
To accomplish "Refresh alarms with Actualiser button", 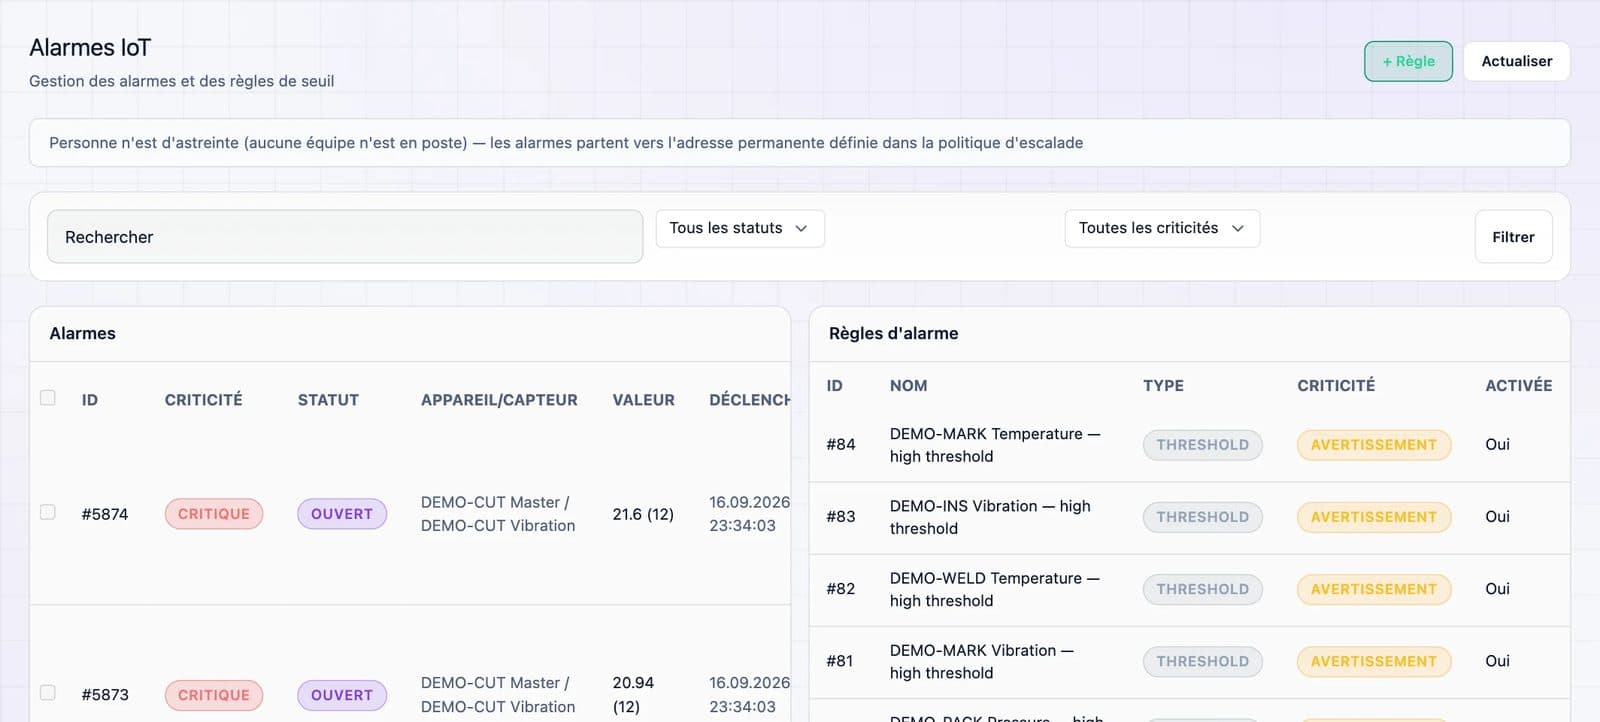I will point(1516,61).
